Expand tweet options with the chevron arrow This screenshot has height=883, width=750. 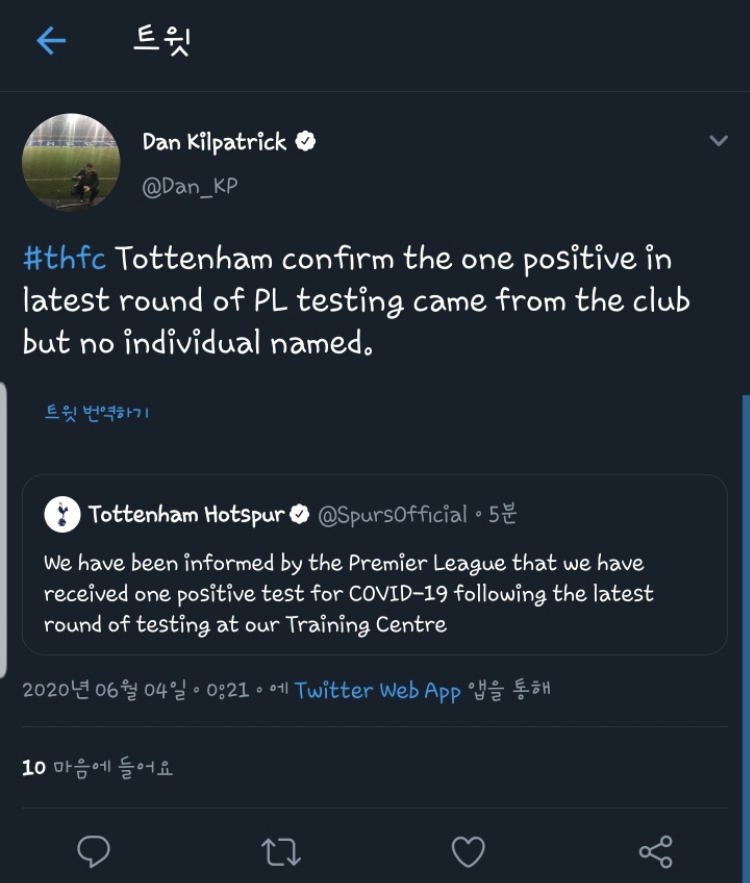pyautogui.click(x=718, y=141)
